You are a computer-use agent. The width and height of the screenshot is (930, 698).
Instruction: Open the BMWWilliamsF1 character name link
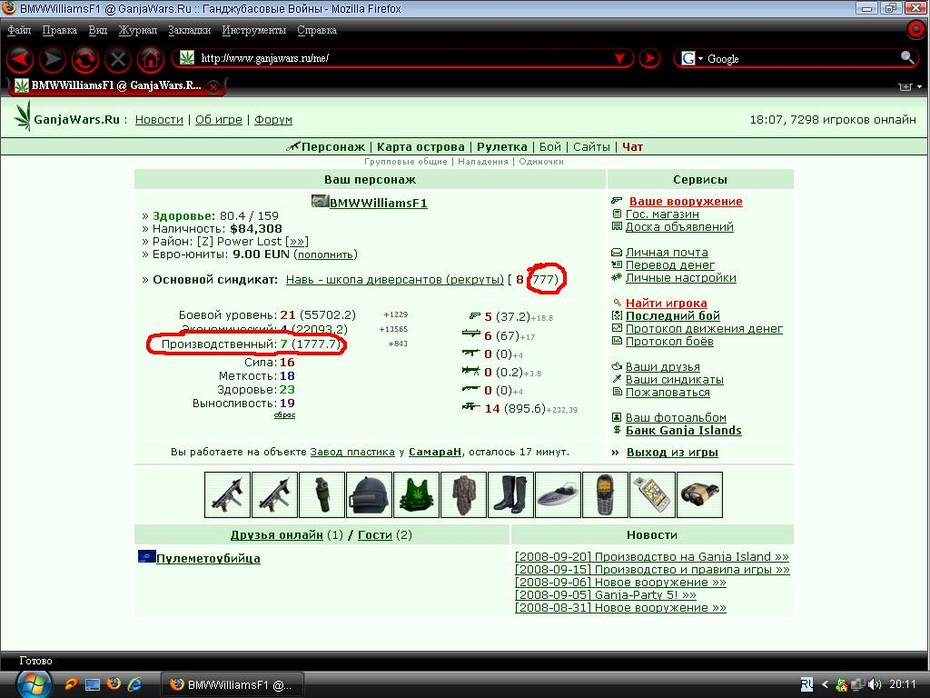coord(378,203)
